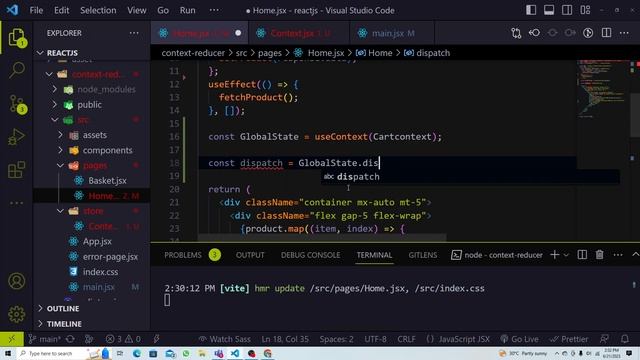Toggle Watch Sass in status bar
This screenshot has width=640, height=360.
tap(224, 339)
